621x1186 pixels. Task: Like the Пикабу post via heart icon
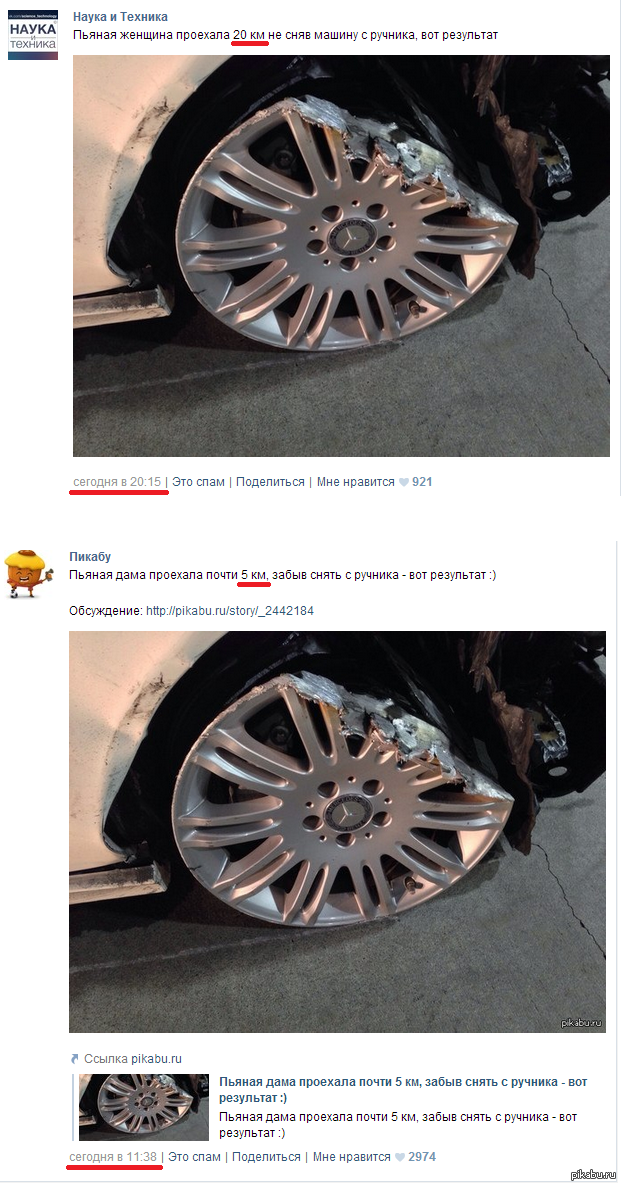click(x=400, y=1157)
